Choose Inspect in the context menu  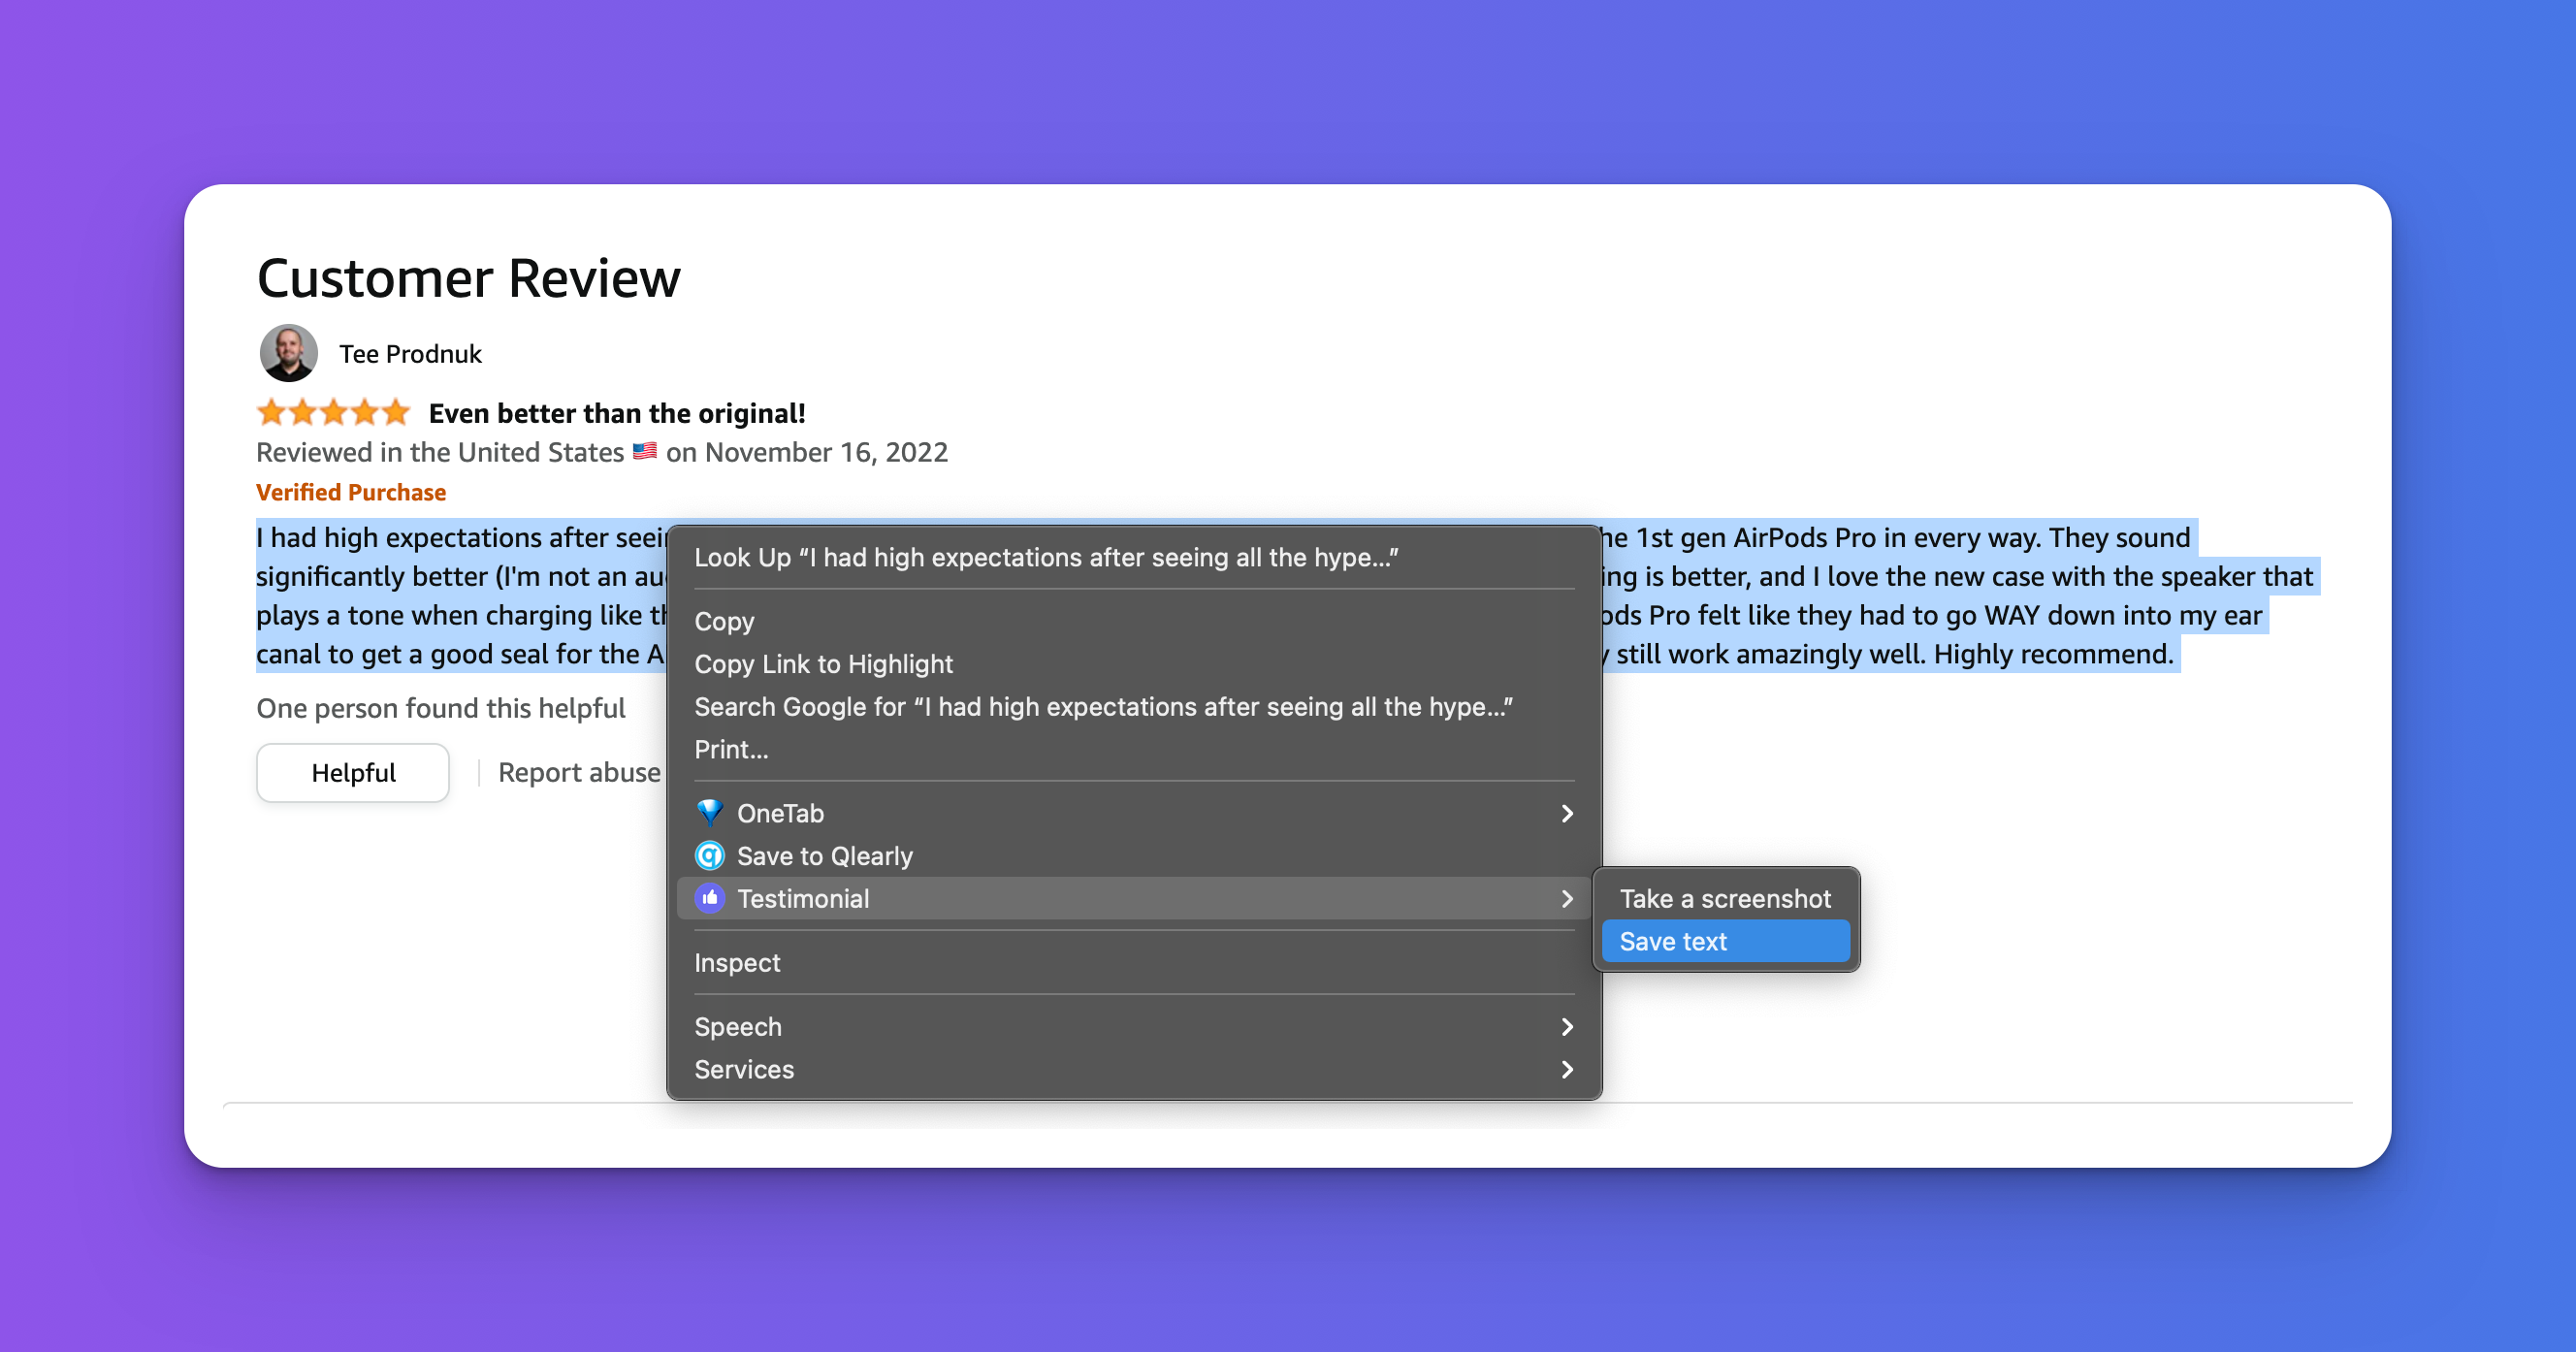pos(737,962)
